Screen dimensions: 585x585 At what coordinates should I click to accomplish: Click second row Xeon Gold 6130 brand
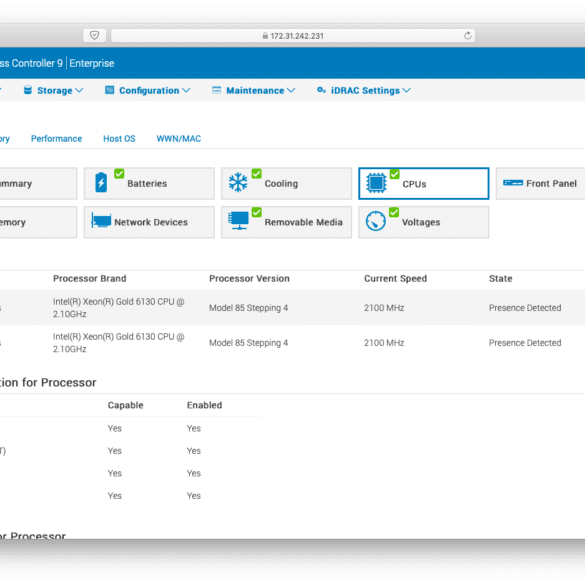[119, 342]
